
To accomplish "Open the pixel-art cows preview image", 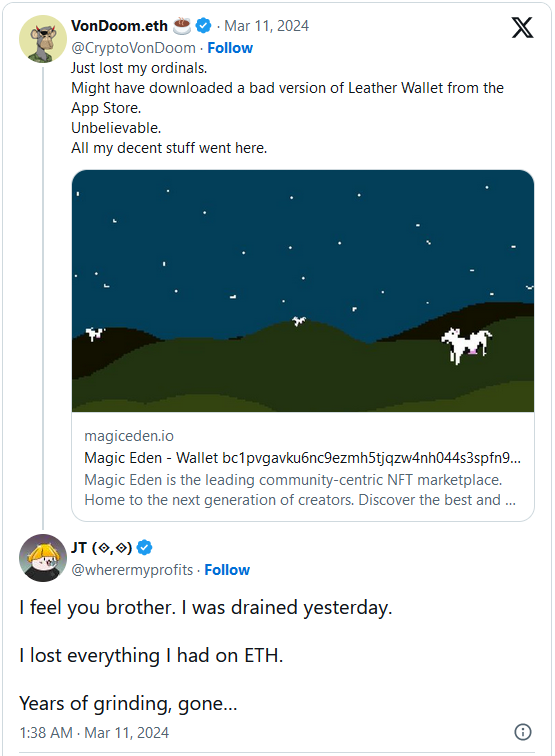I will point(303,291).
